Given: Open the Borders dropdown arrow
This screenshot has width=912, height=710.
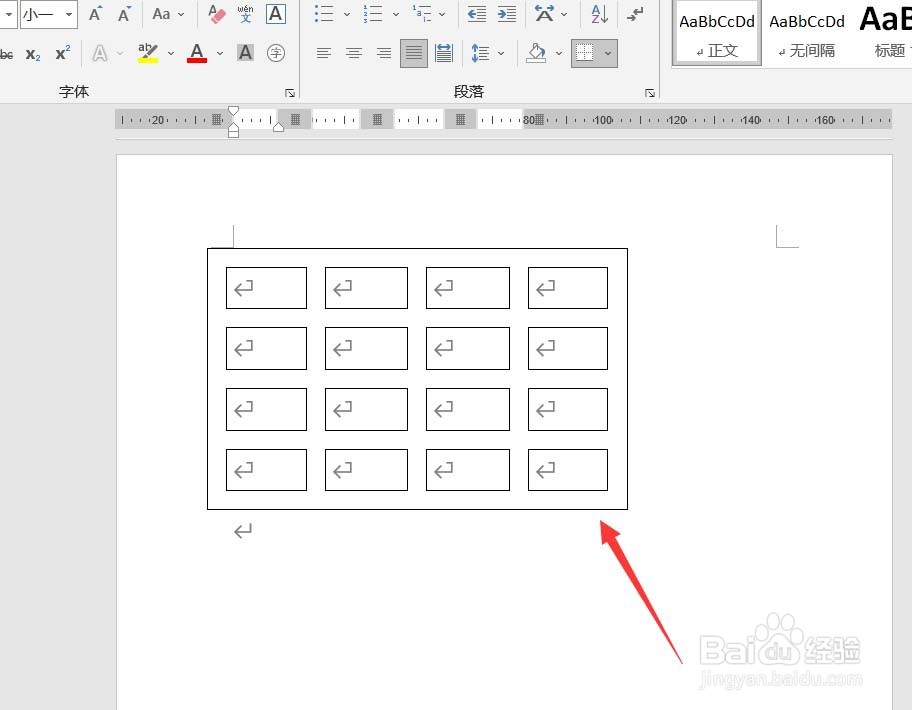Looking at the screenshot, I should (x=608, y=53).
